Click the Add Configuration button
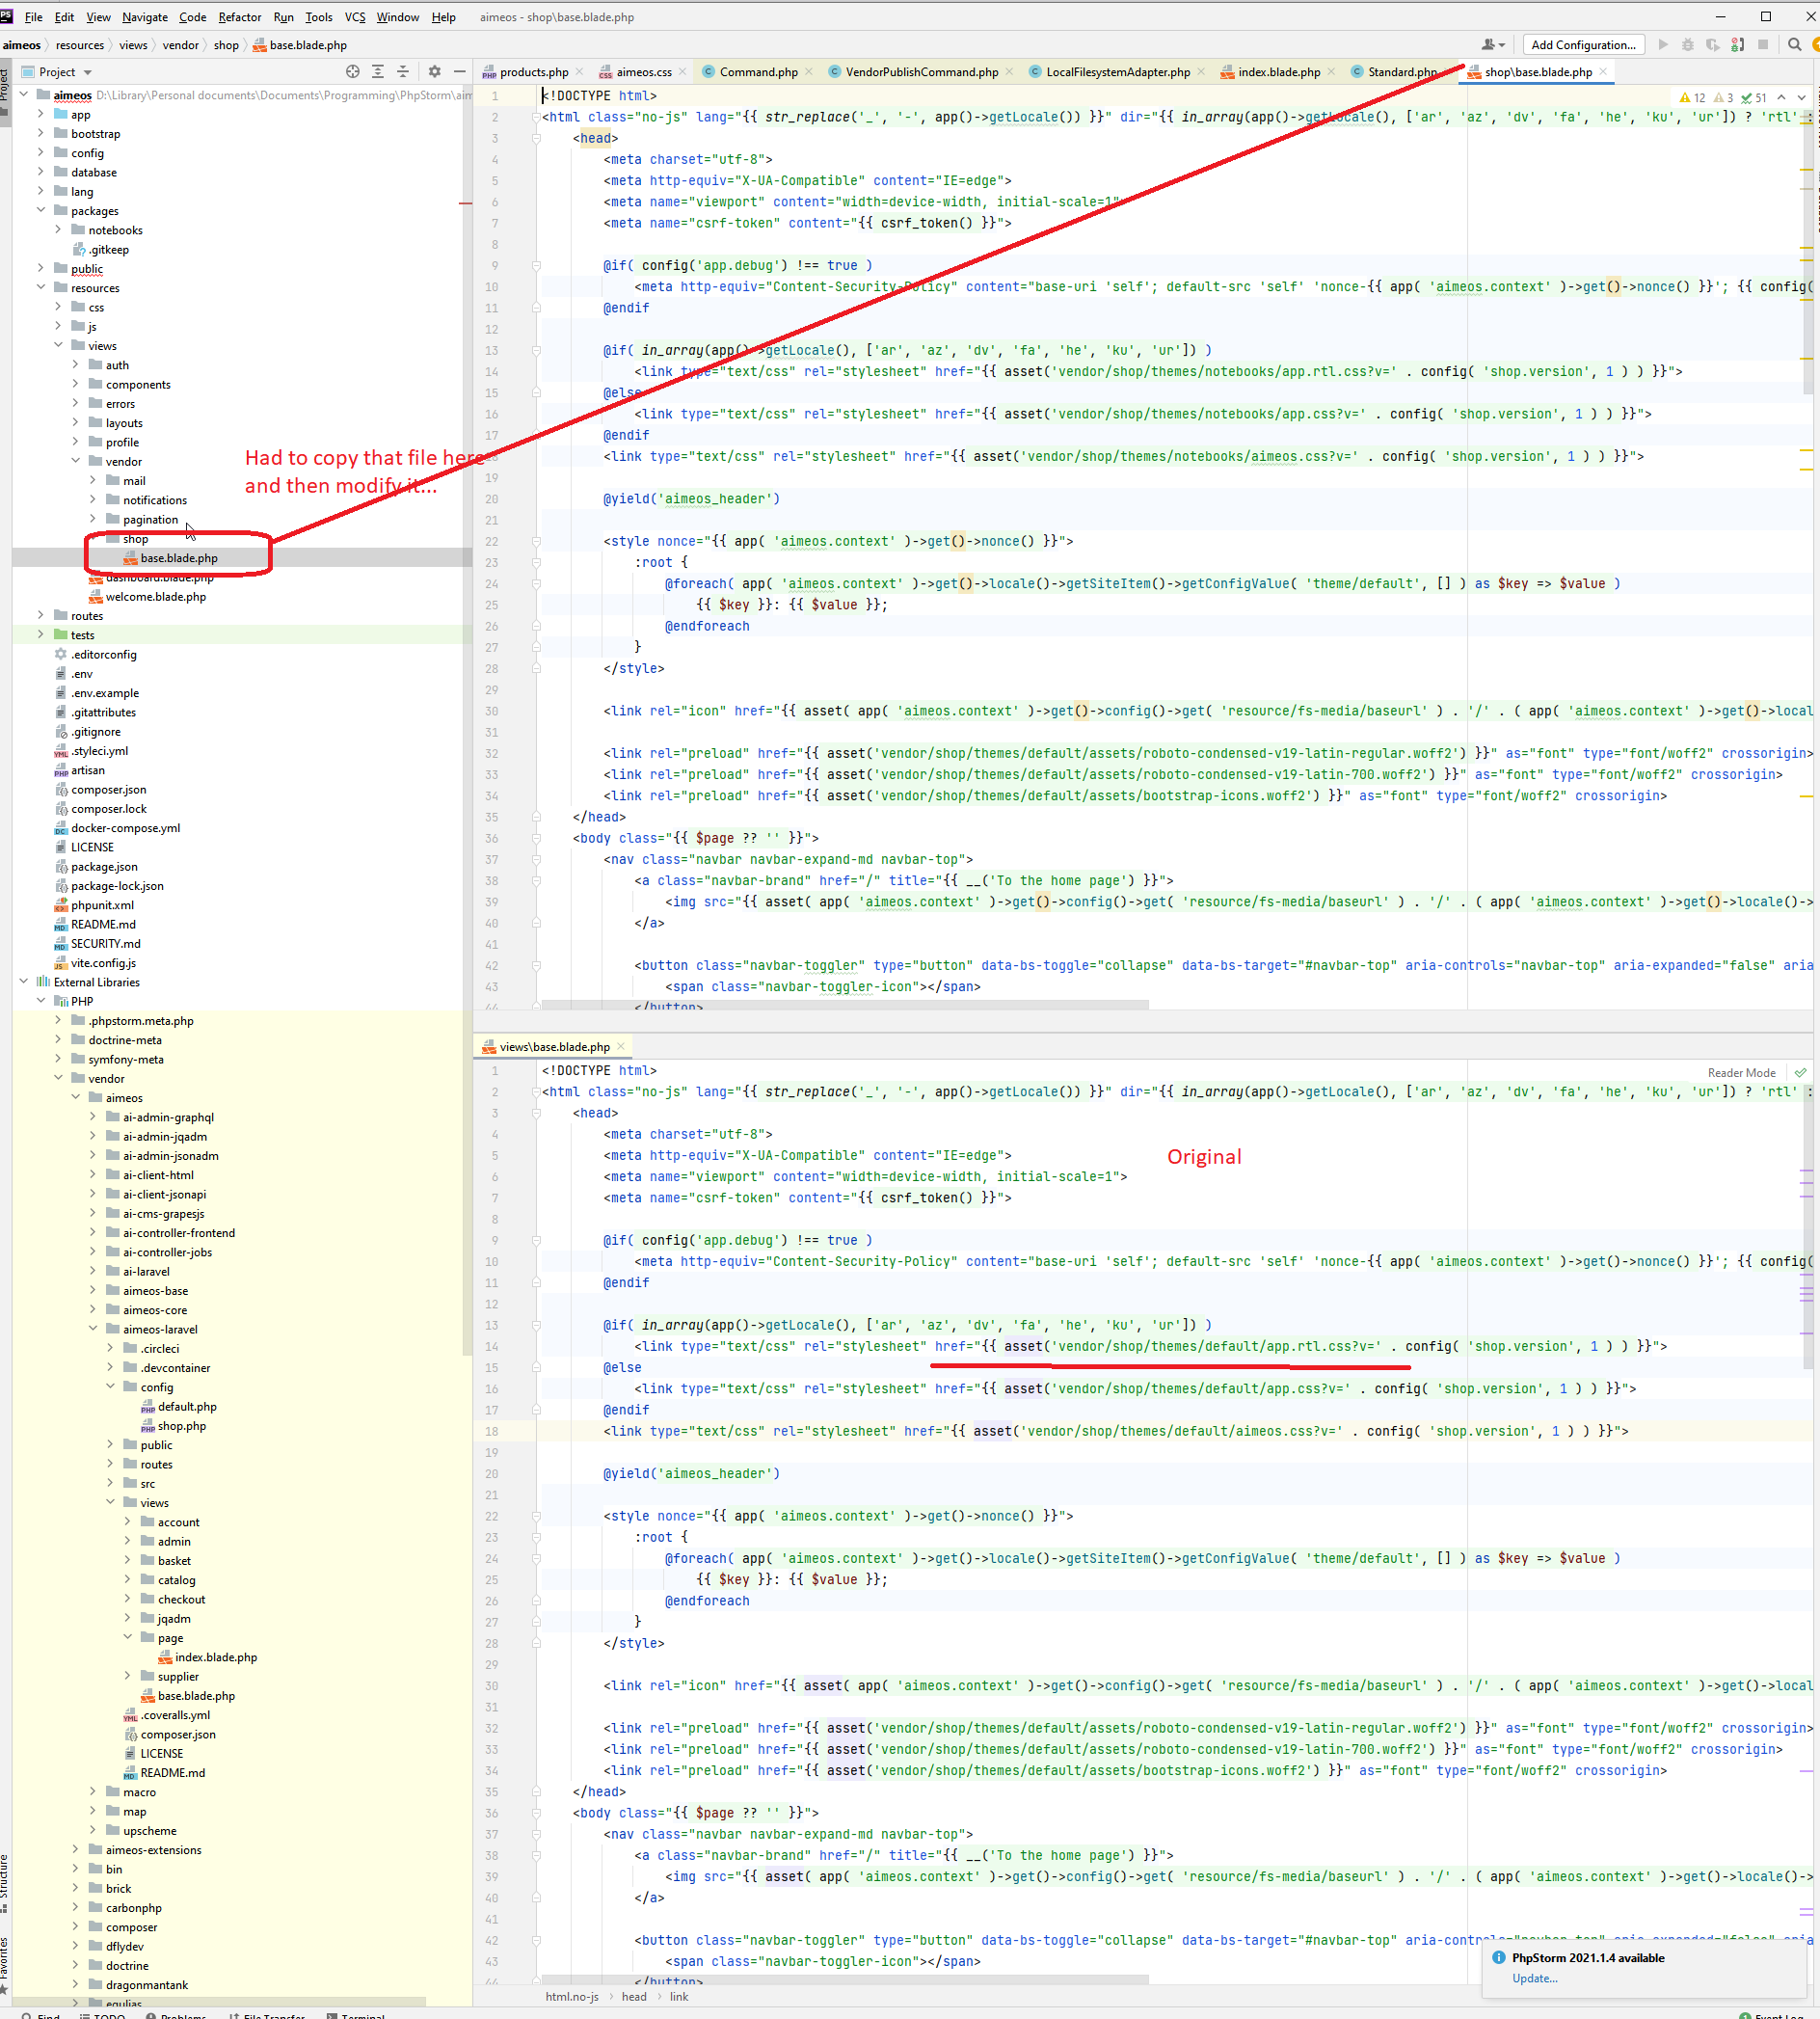 [x=1582, y=45]
